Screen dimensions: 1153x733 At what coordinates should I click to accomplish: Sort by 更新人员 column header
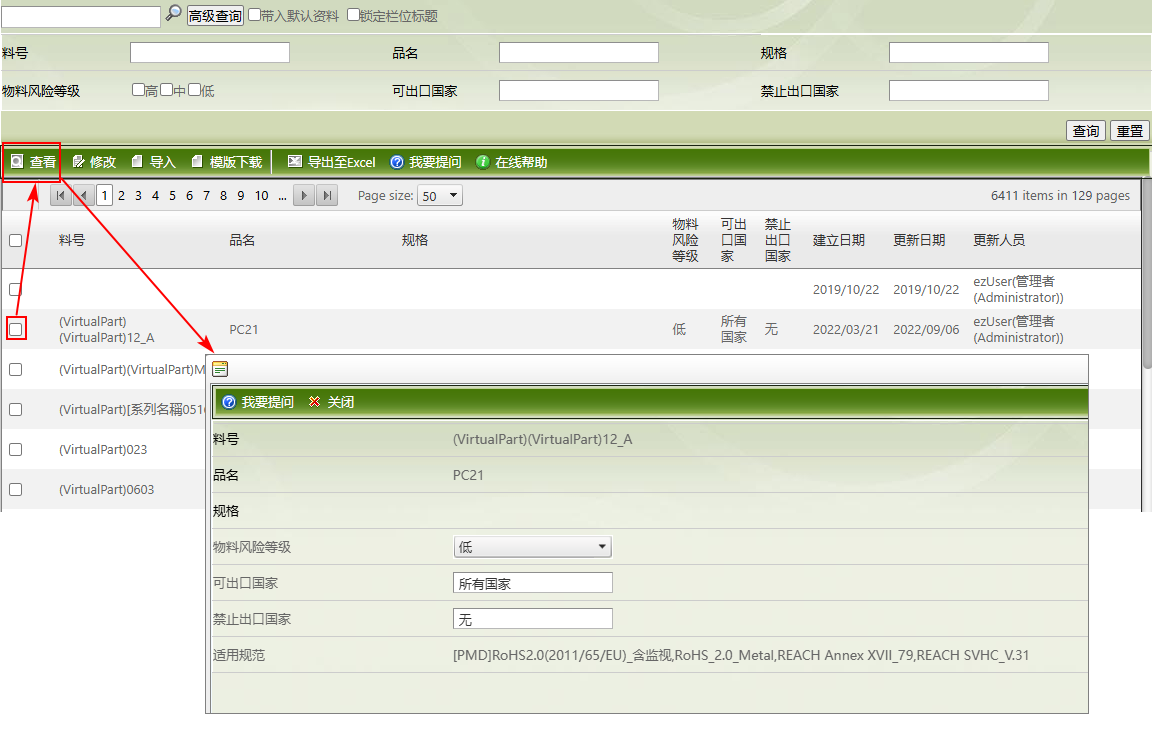pos(999,240)
